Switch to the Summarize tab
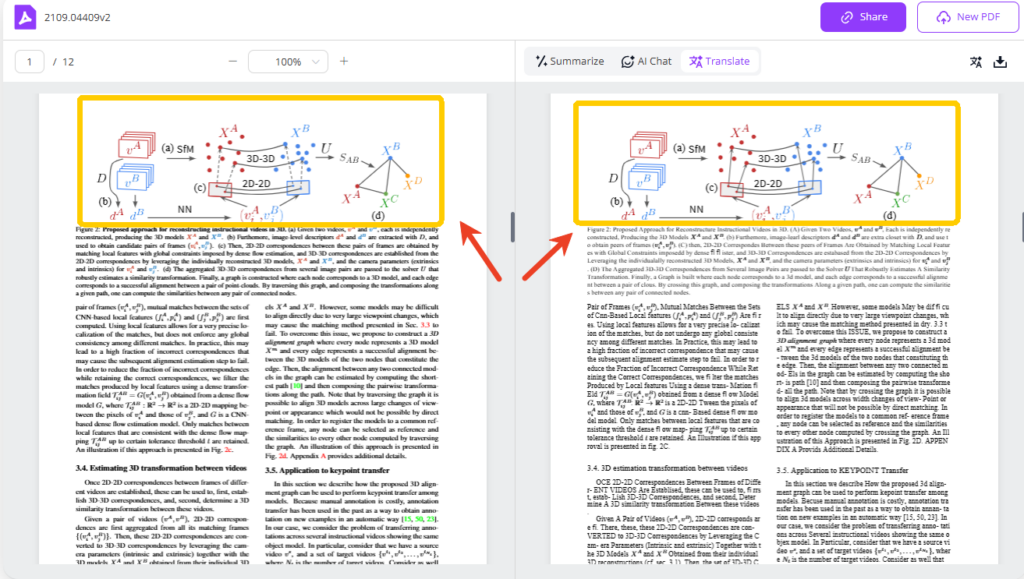 [x=568, y=61]
